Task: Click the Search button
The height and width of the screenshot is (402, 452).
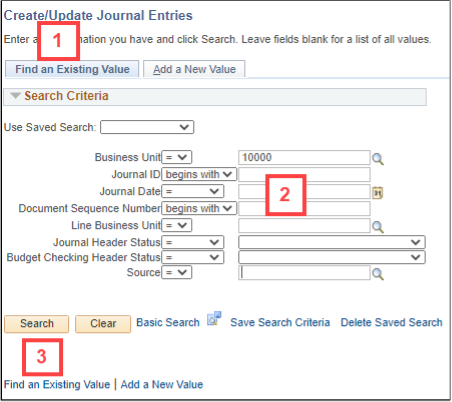Action: 37,324
